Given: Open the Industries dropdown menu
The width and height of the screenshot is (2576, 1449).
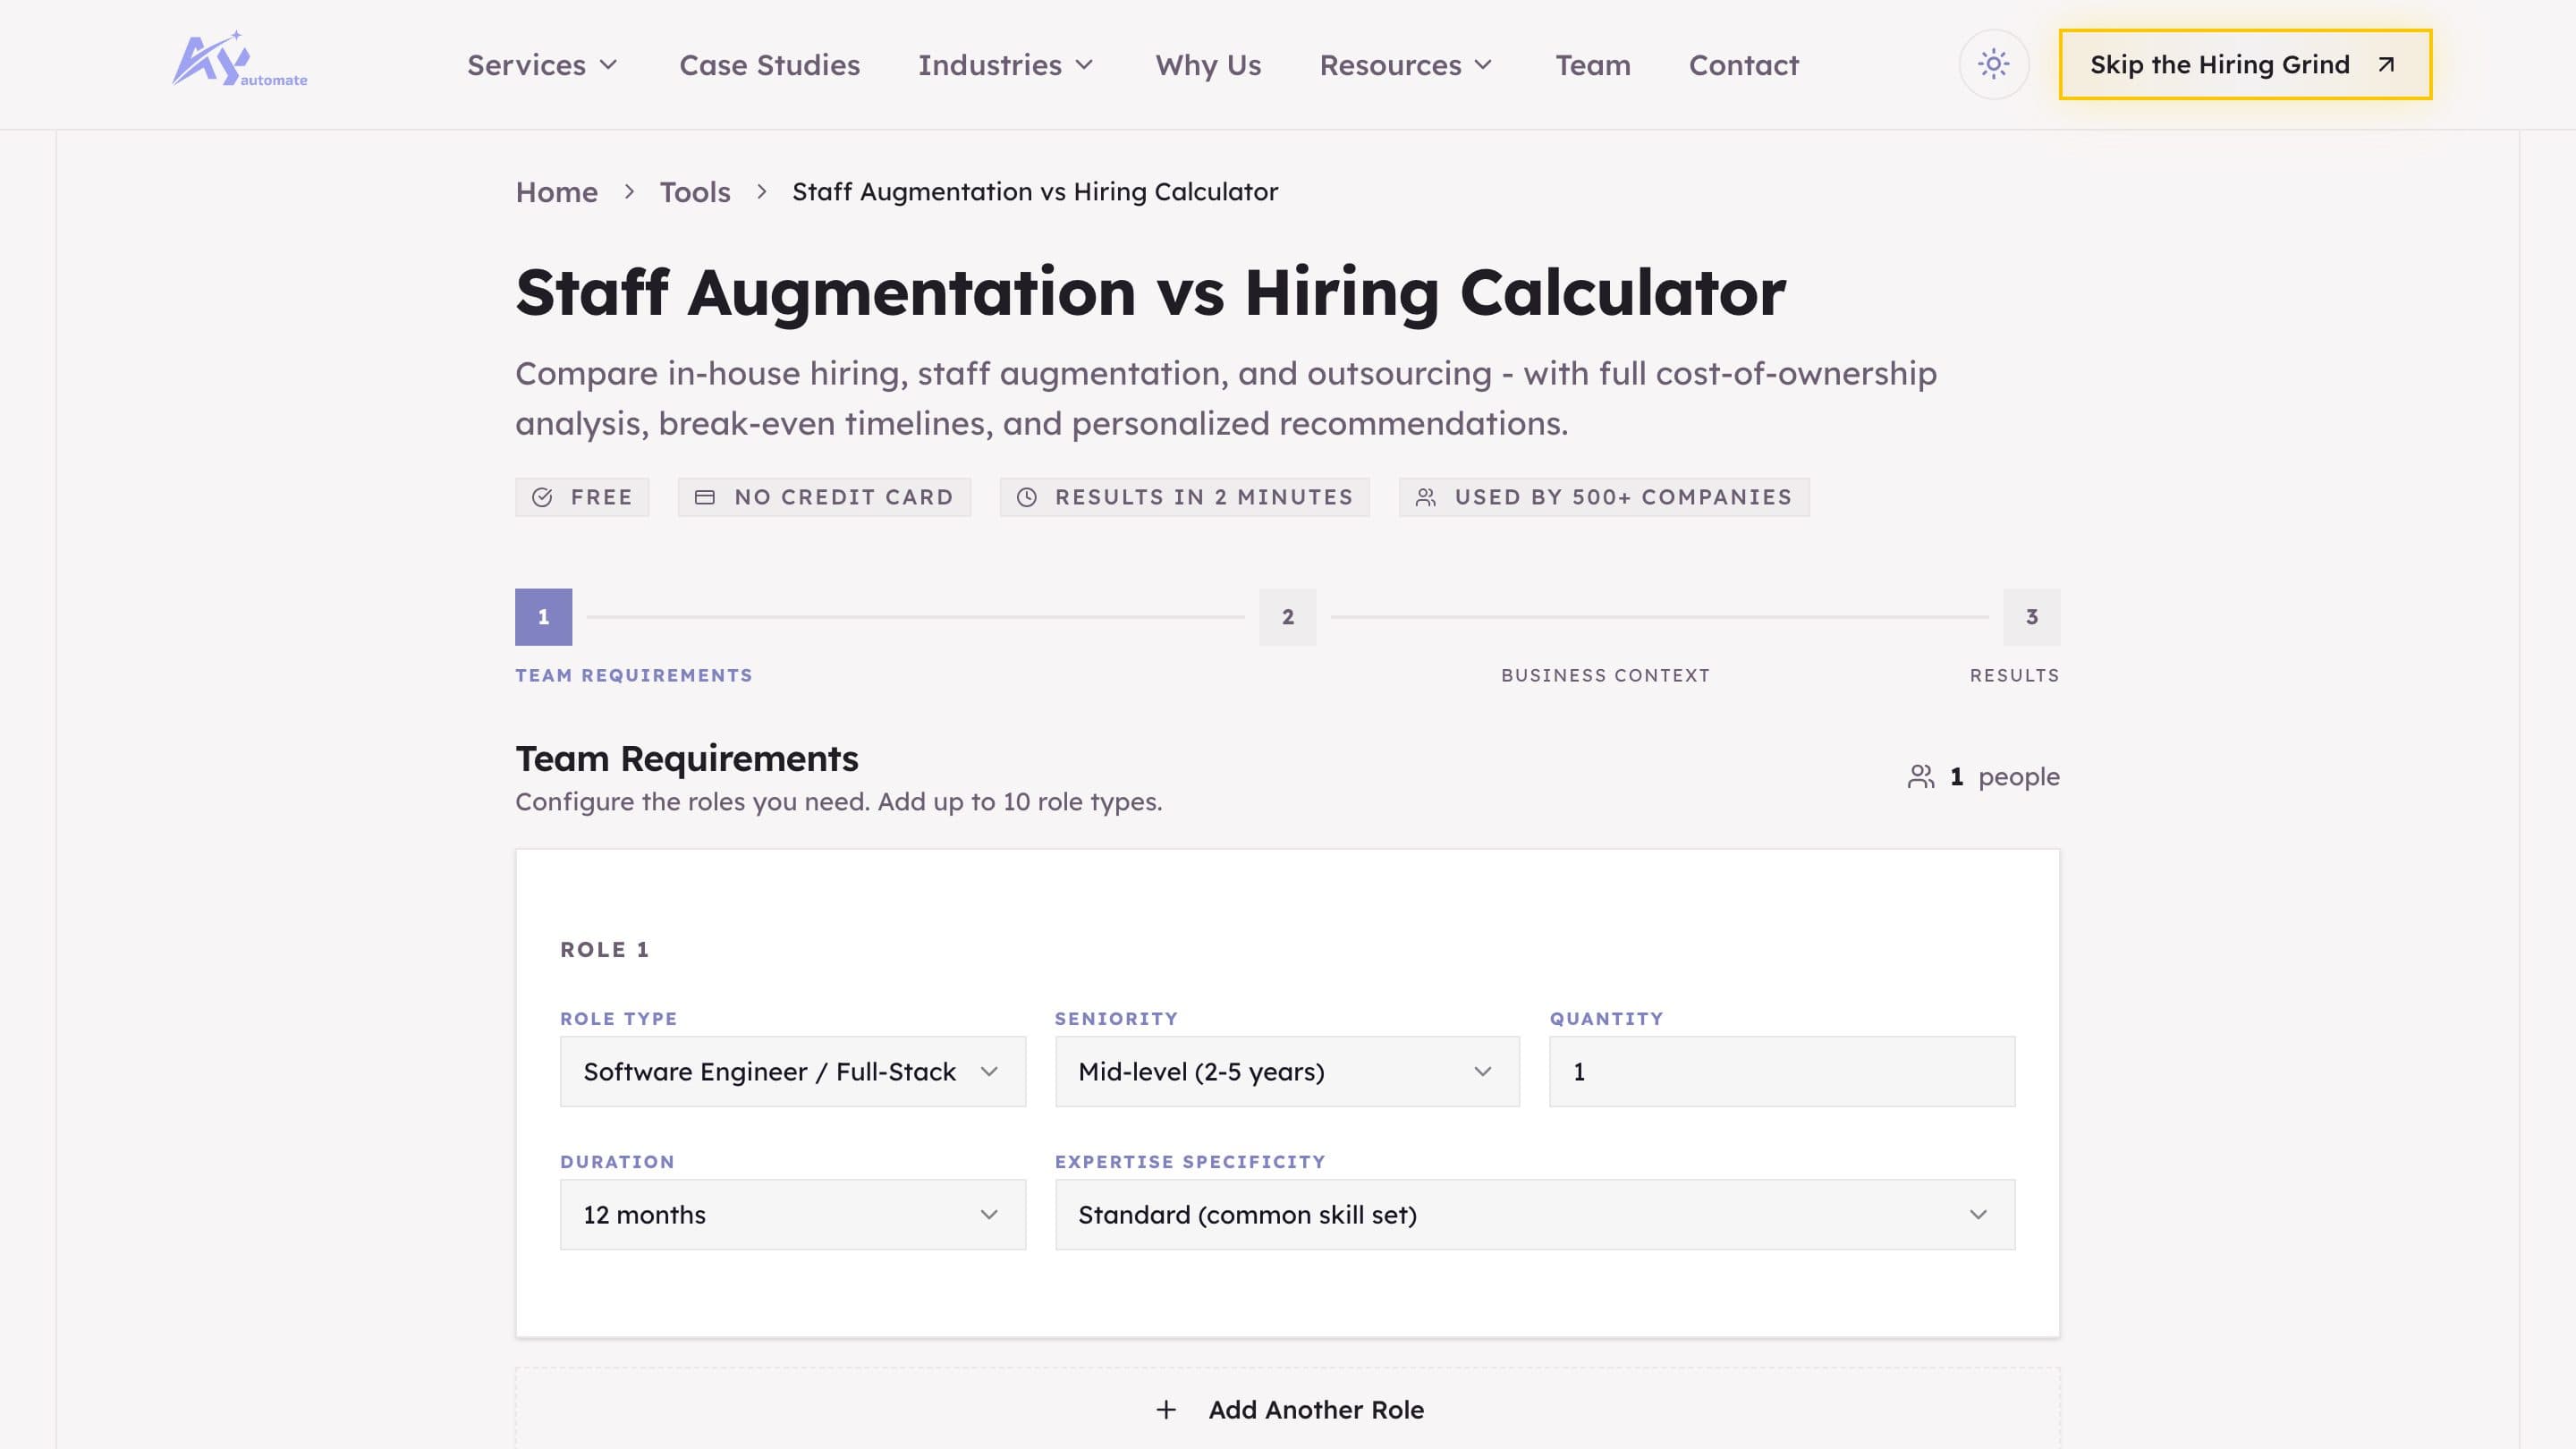Looking at the screenshot, I should point(1006,65).
